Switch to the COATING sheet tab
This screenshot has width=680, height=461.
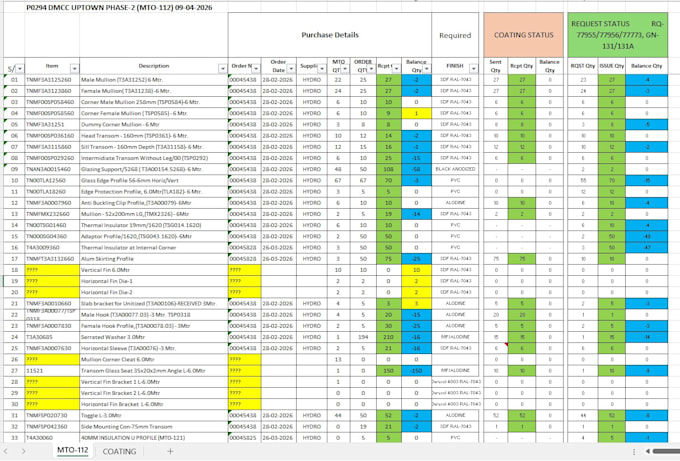[x=119, y=451]
